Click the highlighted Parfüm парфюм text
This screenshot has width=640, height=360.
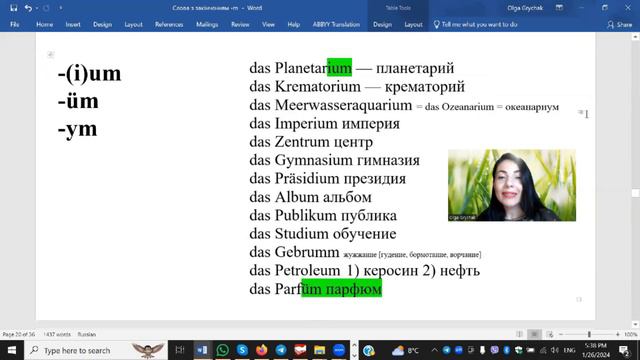point(341,289)
